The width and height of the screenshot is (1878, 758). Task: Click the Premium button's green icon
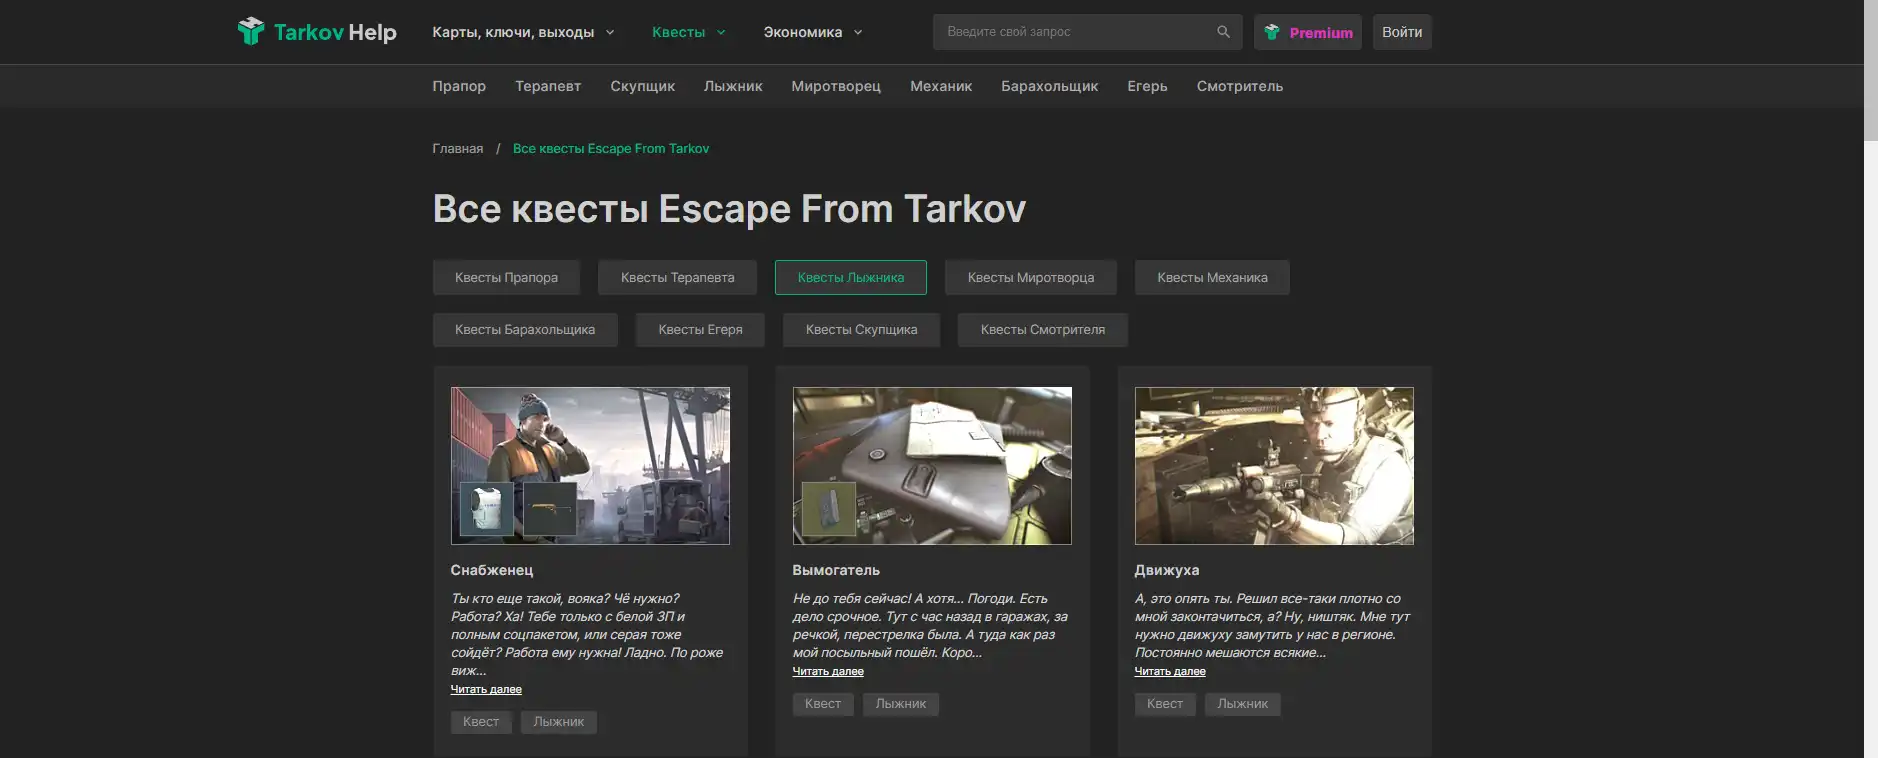pyautogui.click(x=1272, y=32)
